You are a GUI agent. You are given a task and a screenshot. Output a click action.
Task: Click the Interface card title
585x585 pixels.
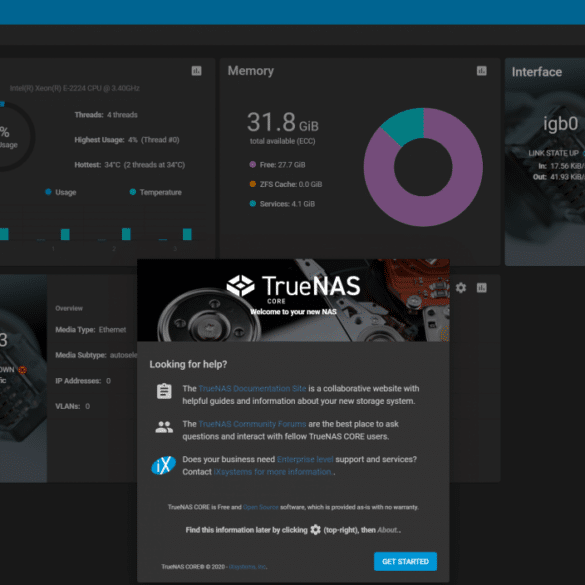coord(536,72)
